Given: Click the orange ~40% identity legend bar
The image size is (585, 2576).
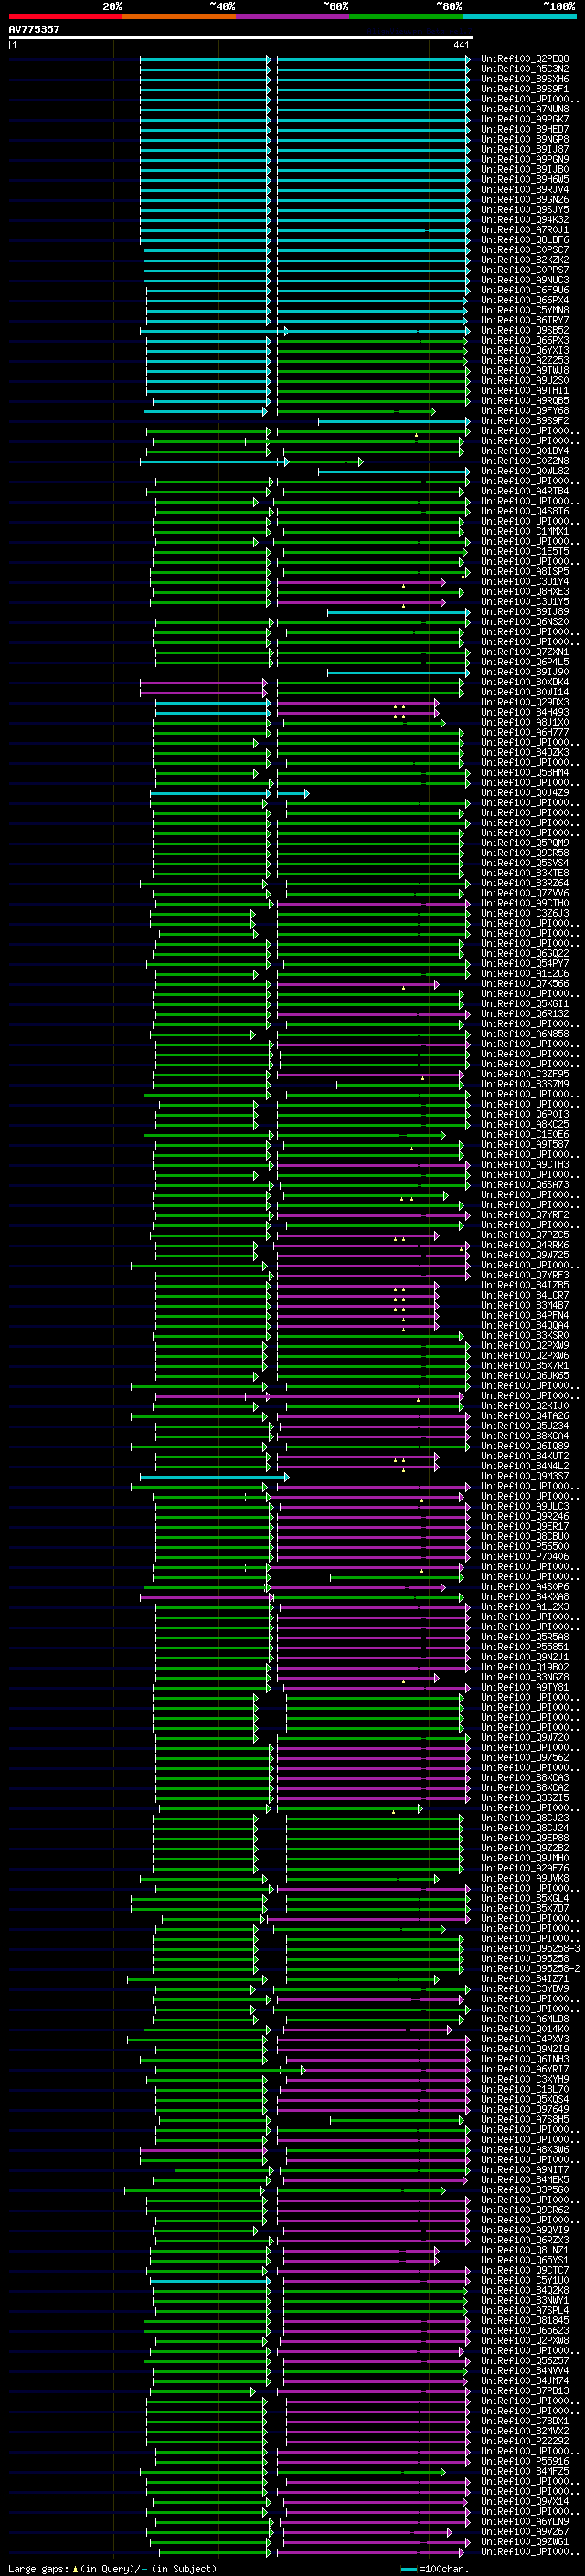Looking at the screenshot, I should tap(179, 16).
